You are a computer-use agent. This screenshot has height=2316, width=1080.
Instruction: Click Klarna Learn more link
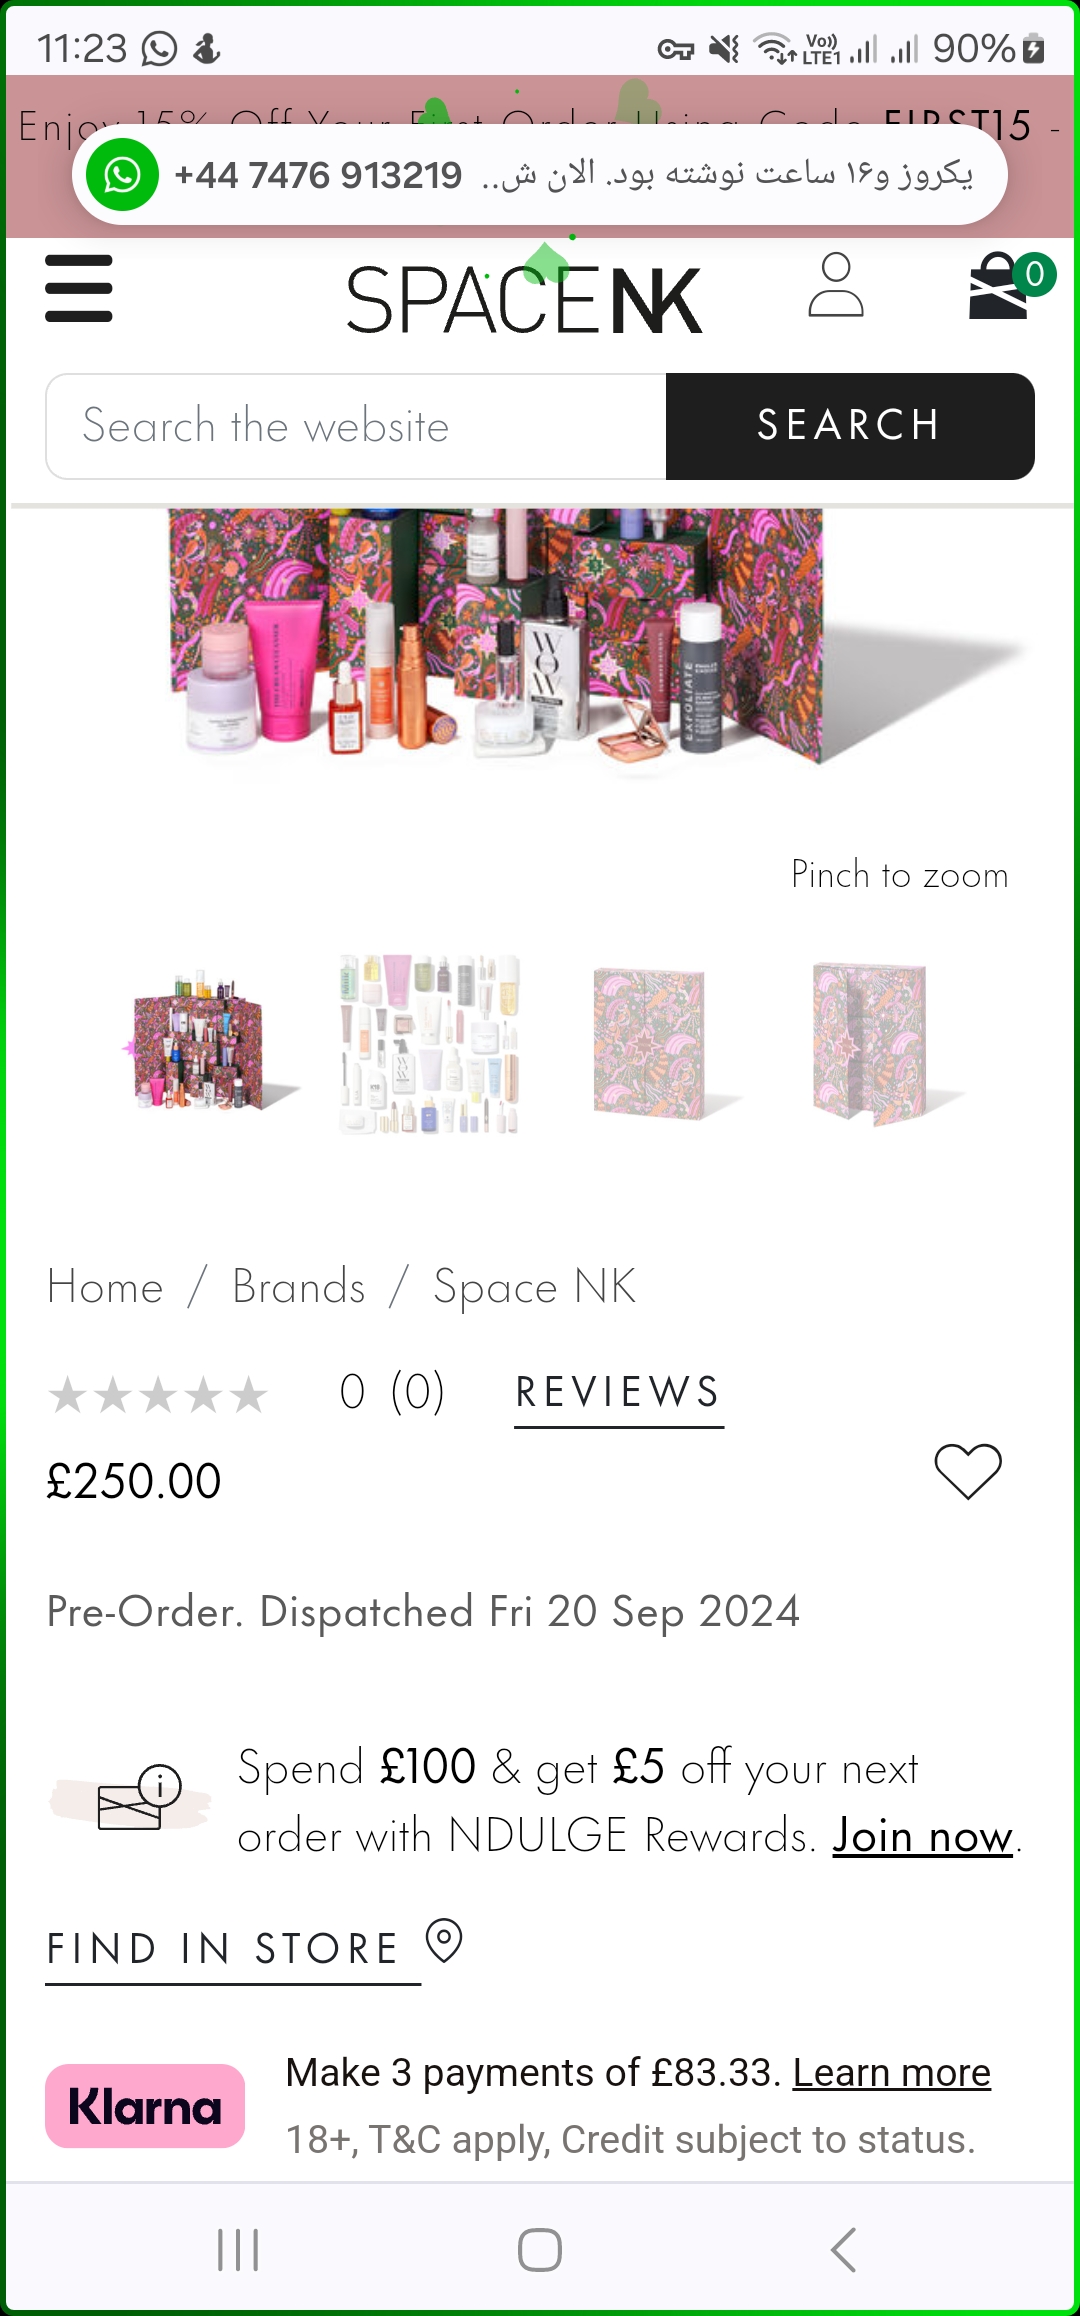click(892, 2072)
